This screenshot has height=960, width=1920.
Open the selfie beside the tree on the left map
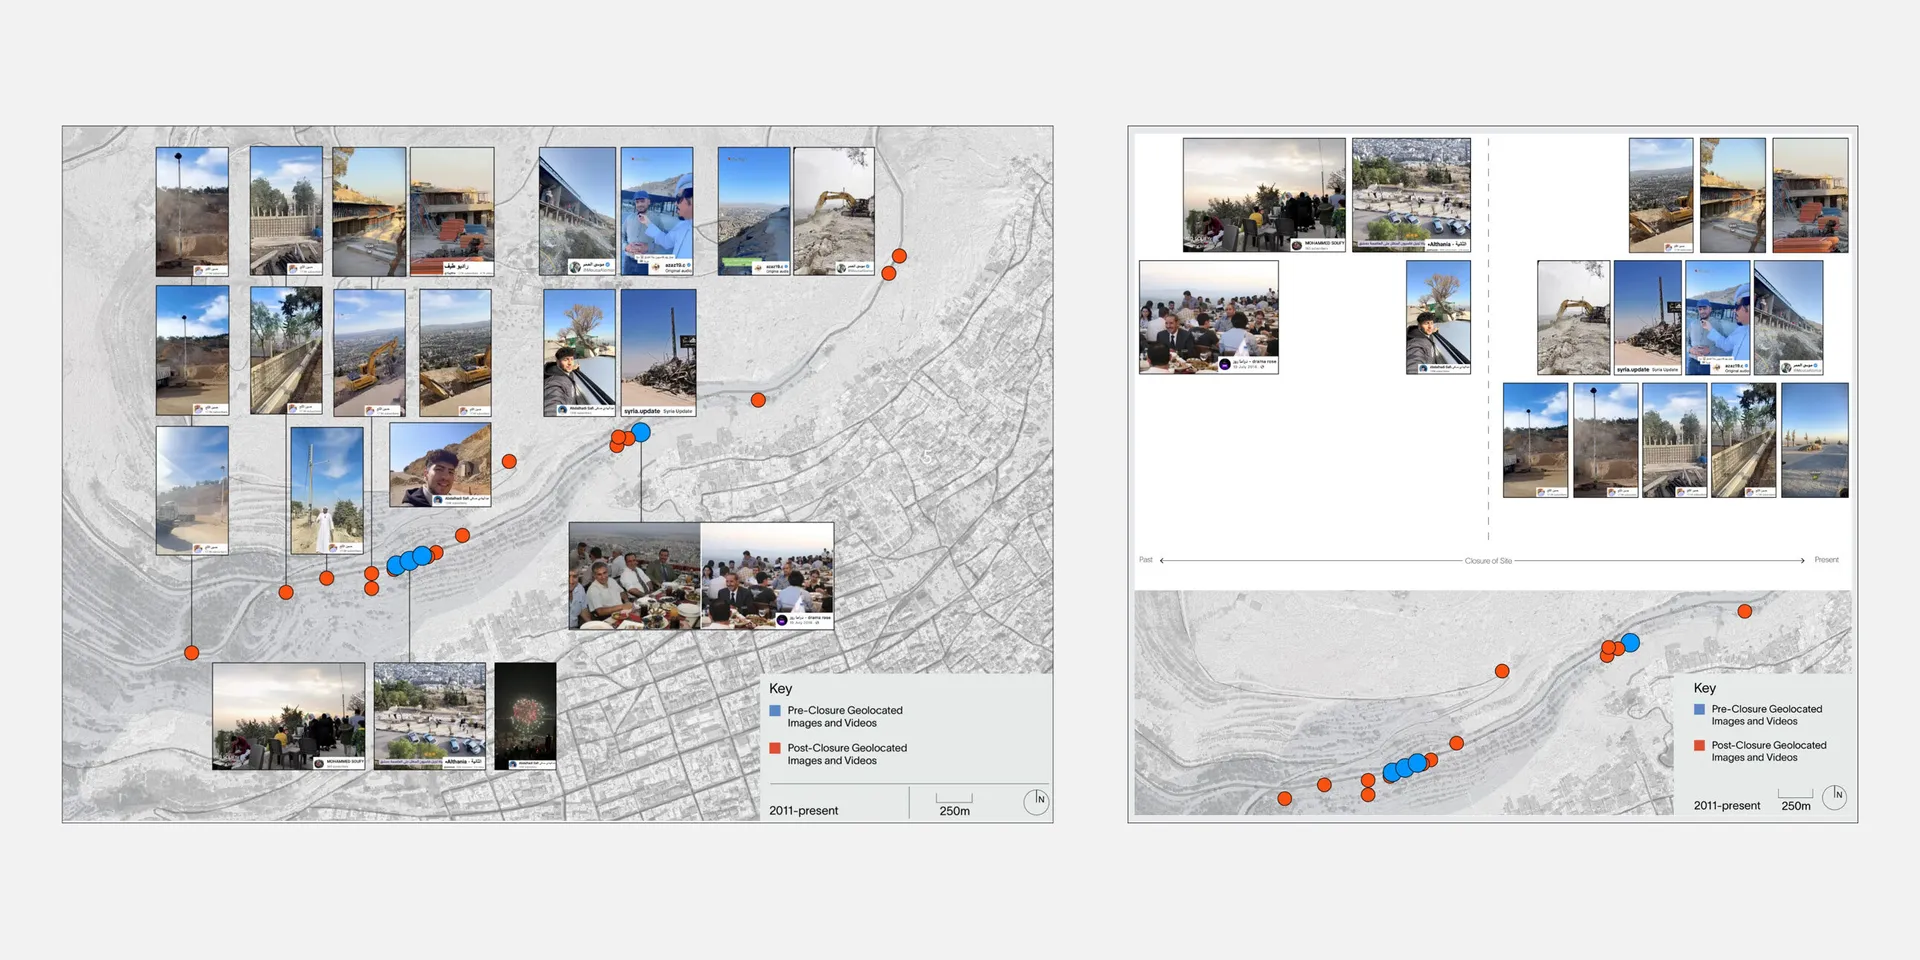pos(579,353)
